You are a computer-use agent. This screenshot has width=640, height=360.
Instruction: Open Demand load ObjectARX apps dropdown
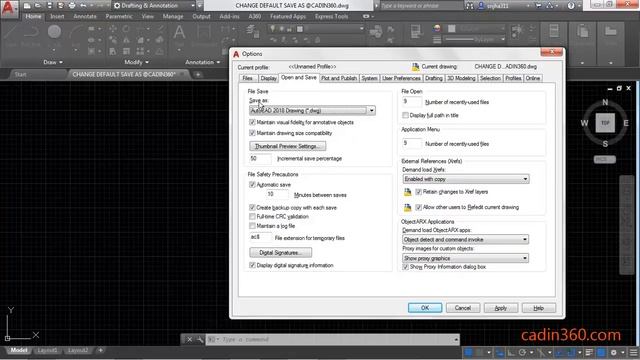tap(465, 239)
